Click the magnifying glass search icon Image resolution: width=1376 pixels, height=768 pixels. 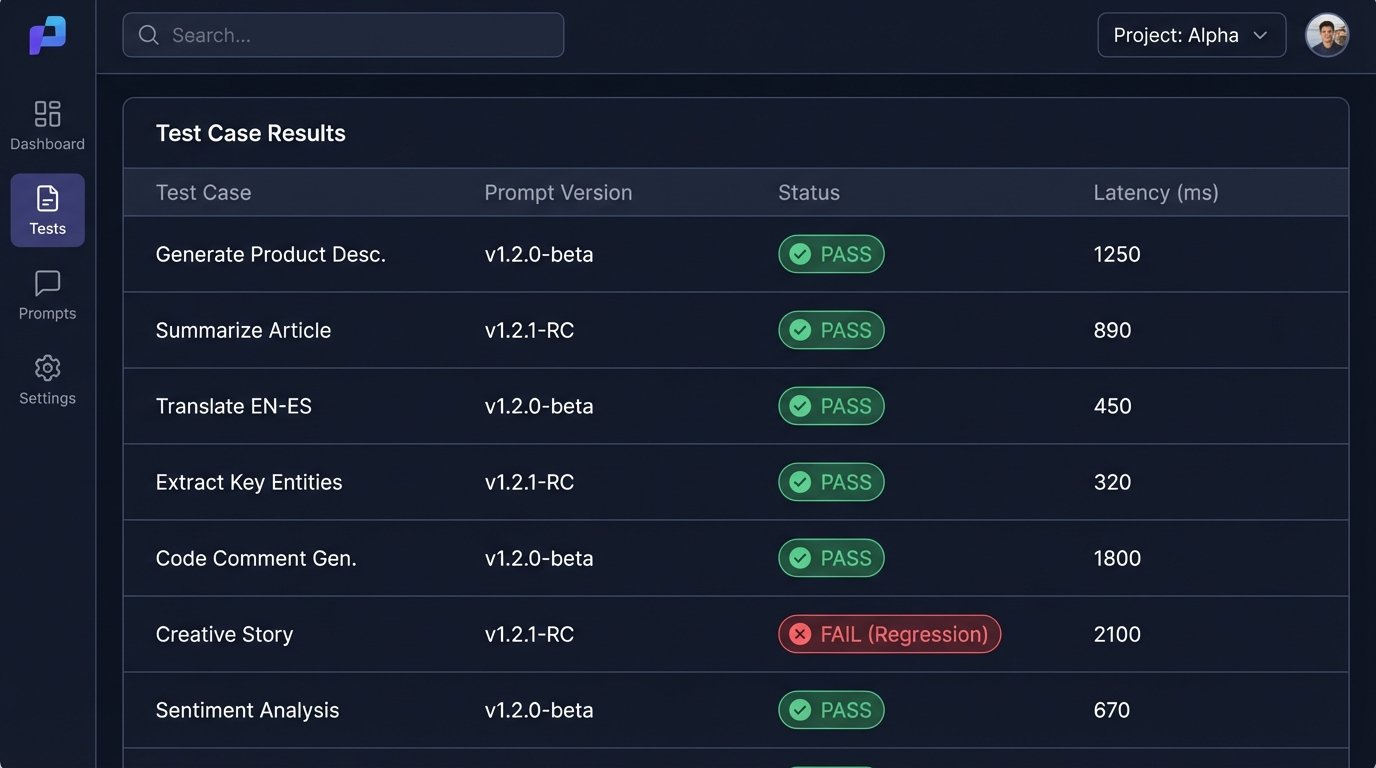(x=149, y=35)
